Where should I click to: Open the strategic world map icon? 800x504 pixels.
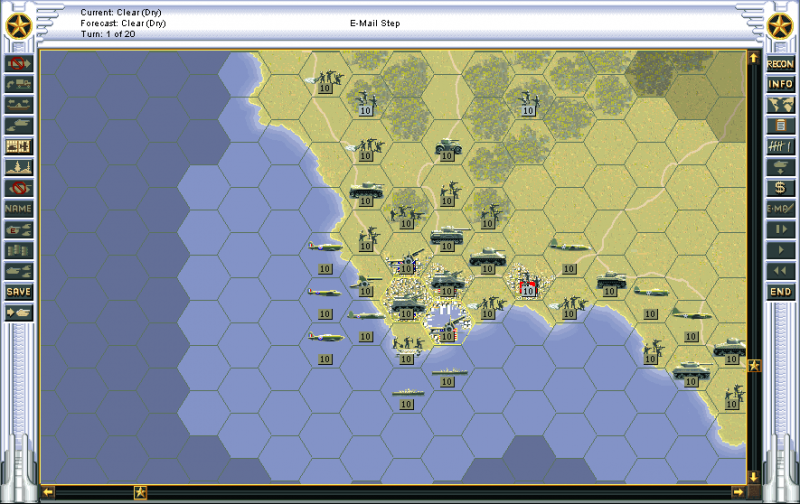pyautogui.click(x=780, y=105)
